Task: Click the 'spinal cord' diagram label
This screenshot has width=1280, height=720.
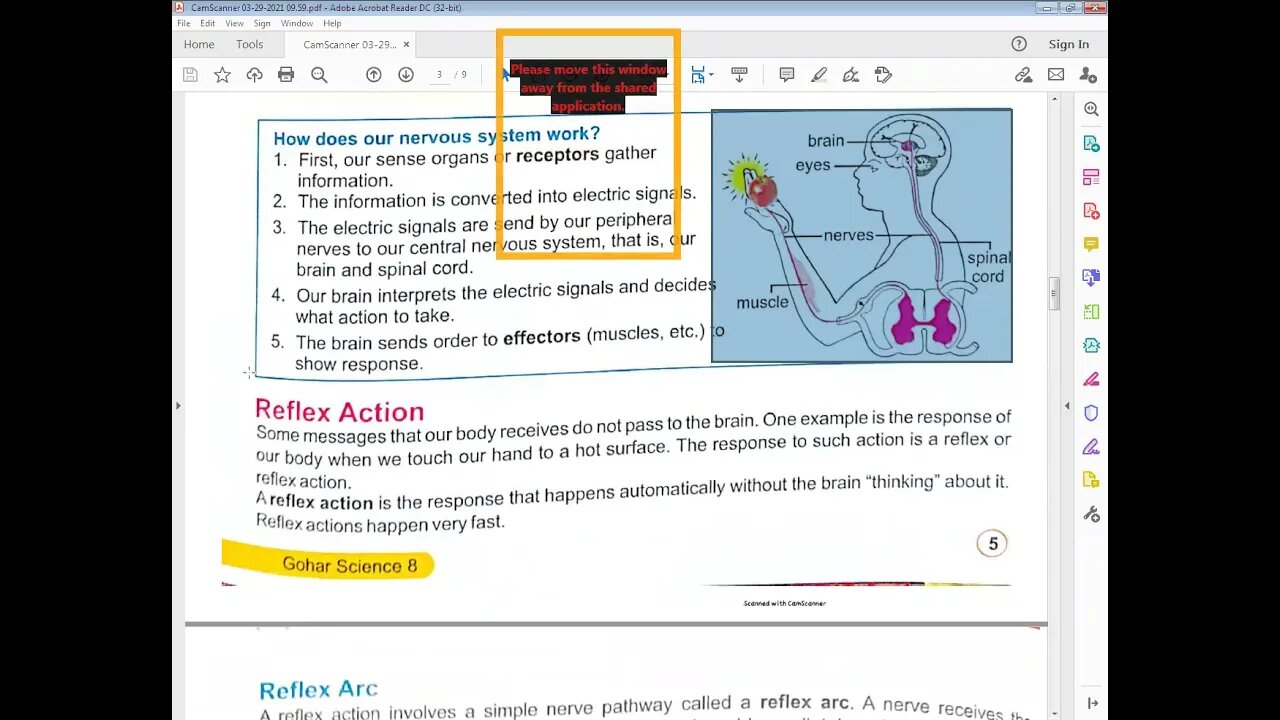Action: [989, 267]
